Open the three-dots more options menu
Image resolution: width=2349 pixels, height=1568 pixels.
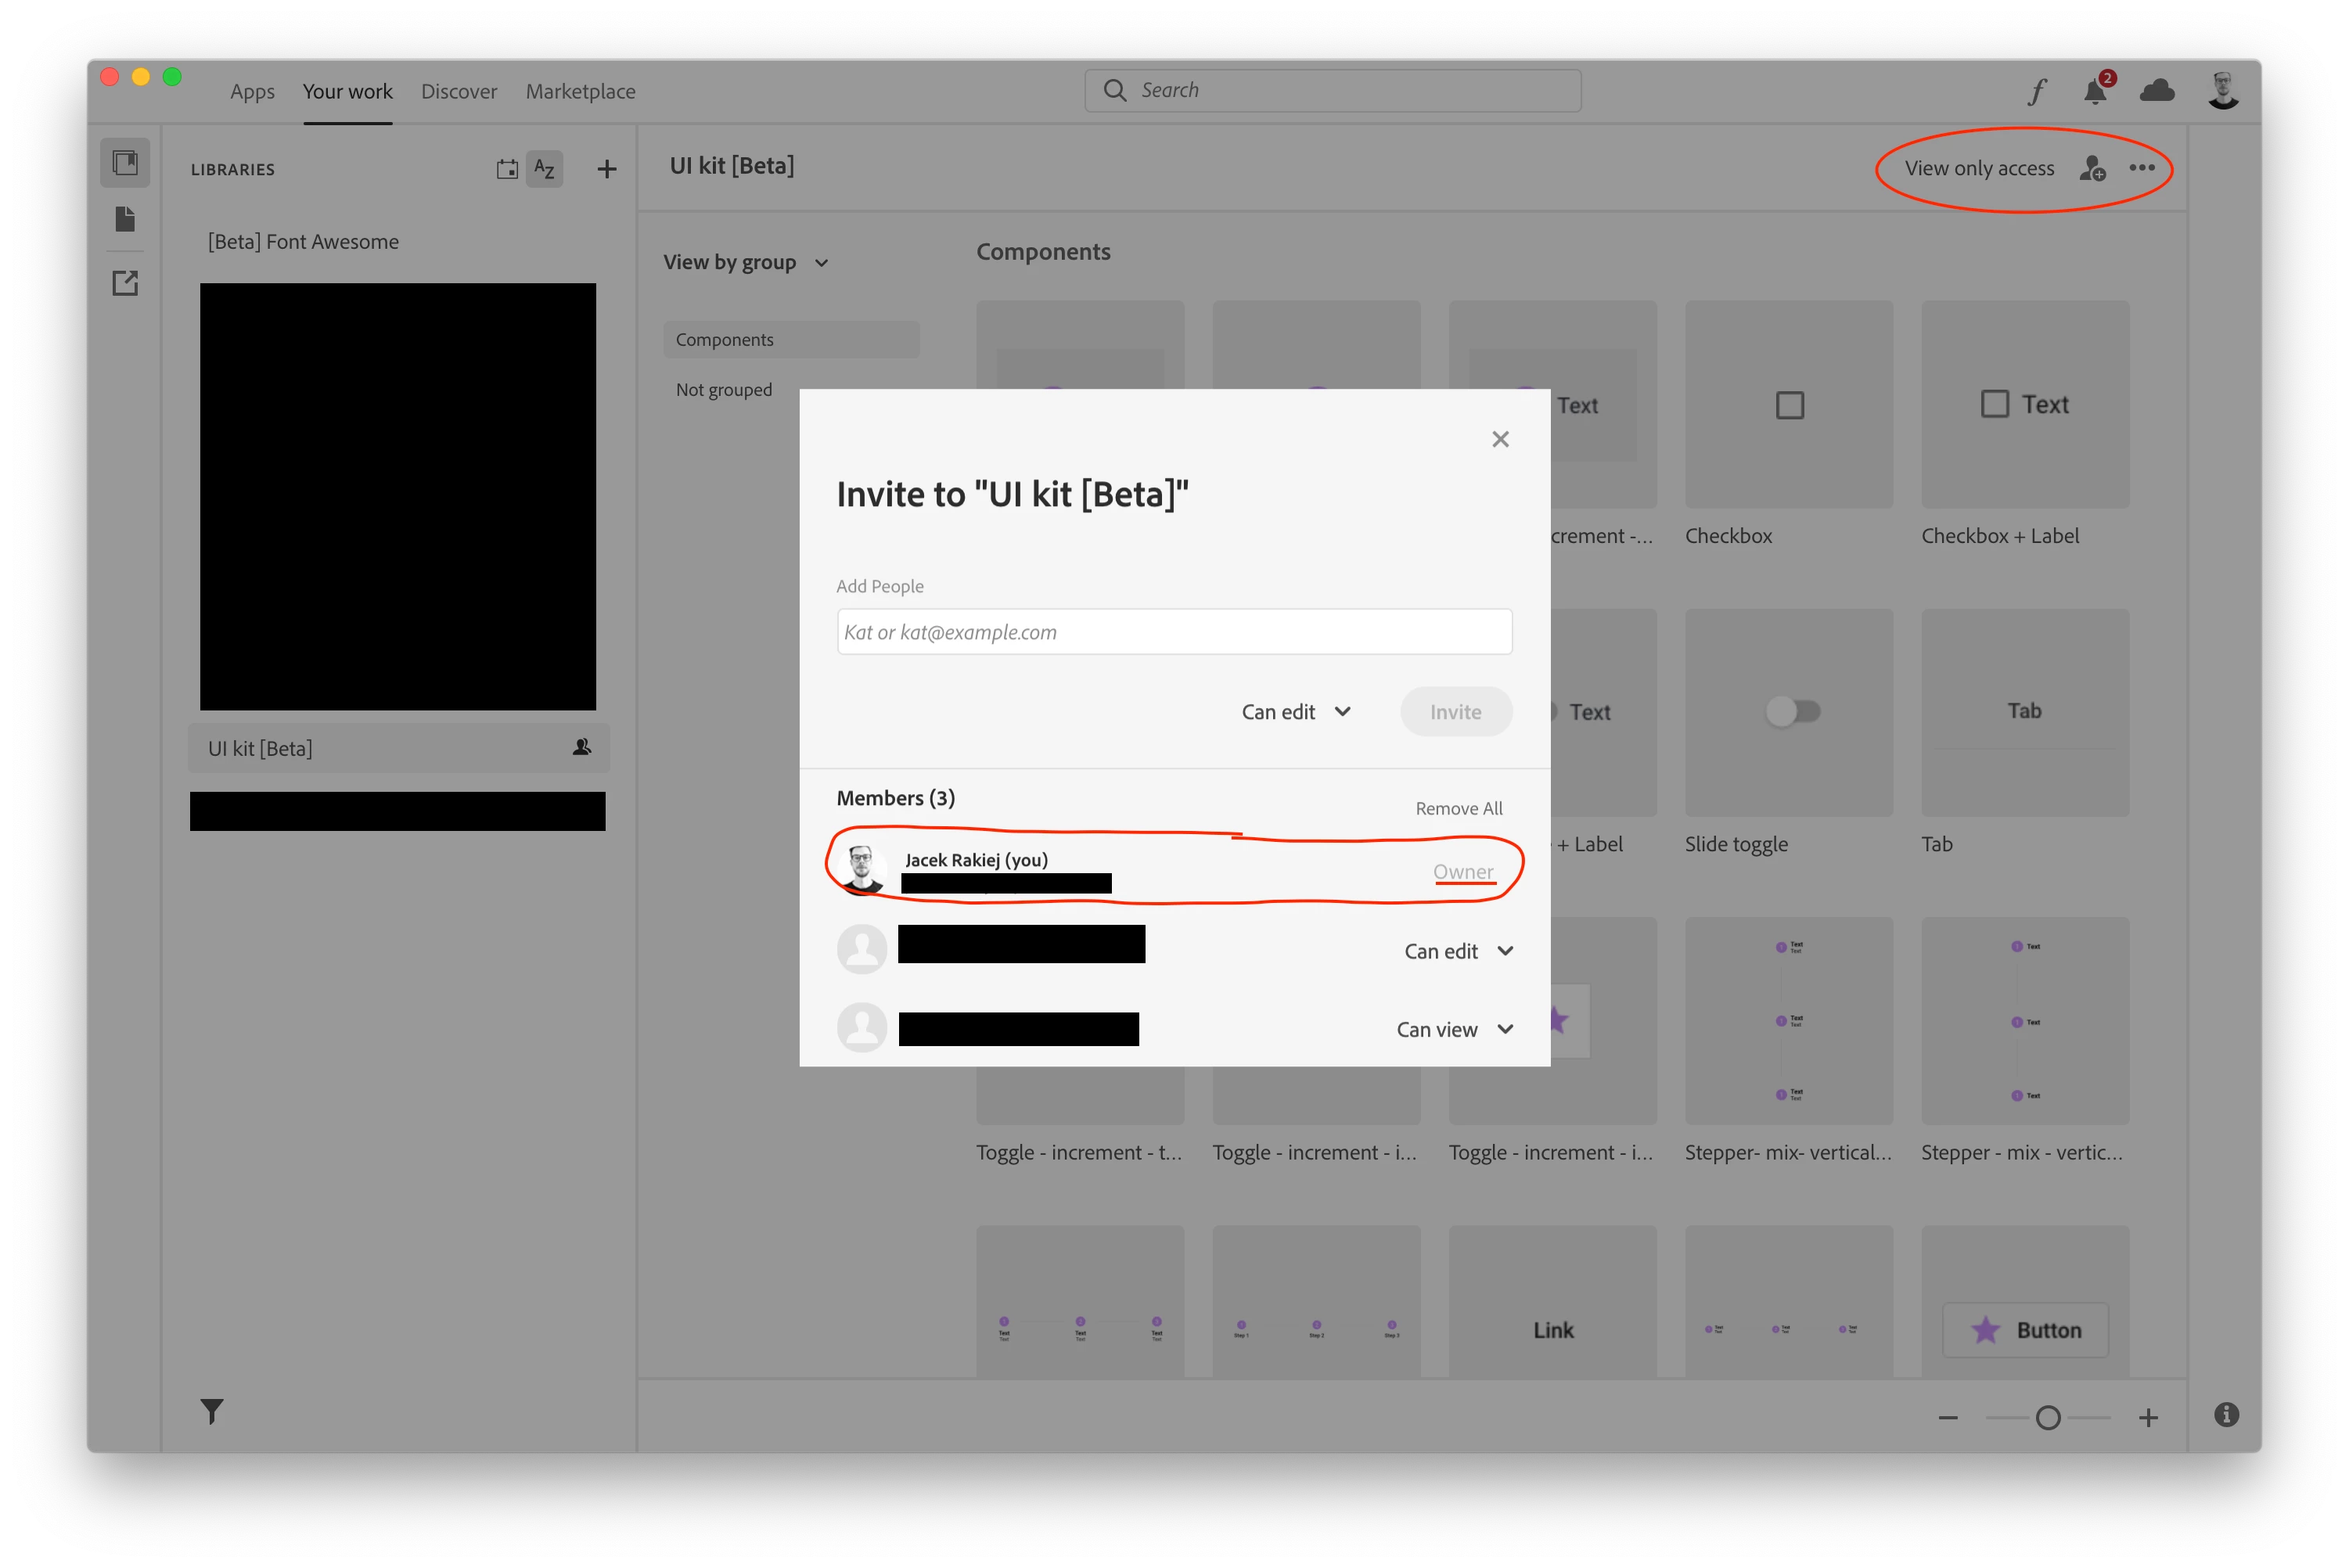coord(2142,168)
